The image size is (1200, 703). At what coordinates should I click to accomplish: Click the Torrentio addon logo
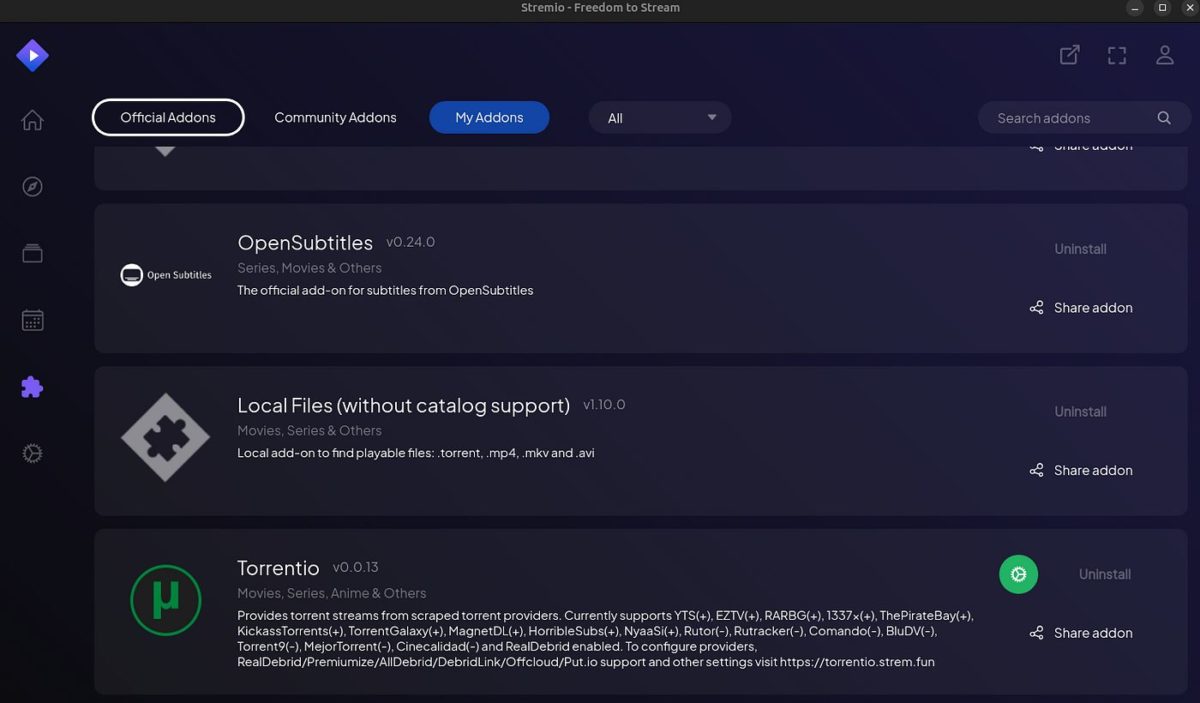(x=166, y=600)
